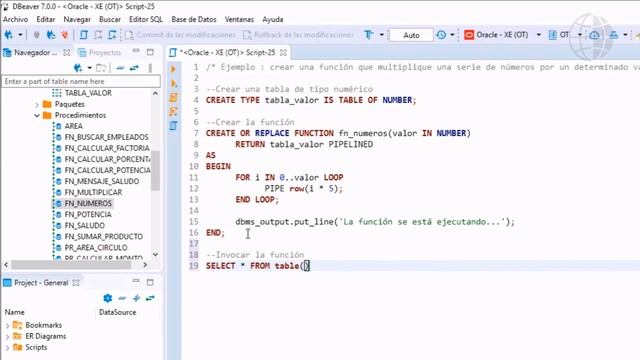Open the Navegar menu
640x360 pixels.
77,19
